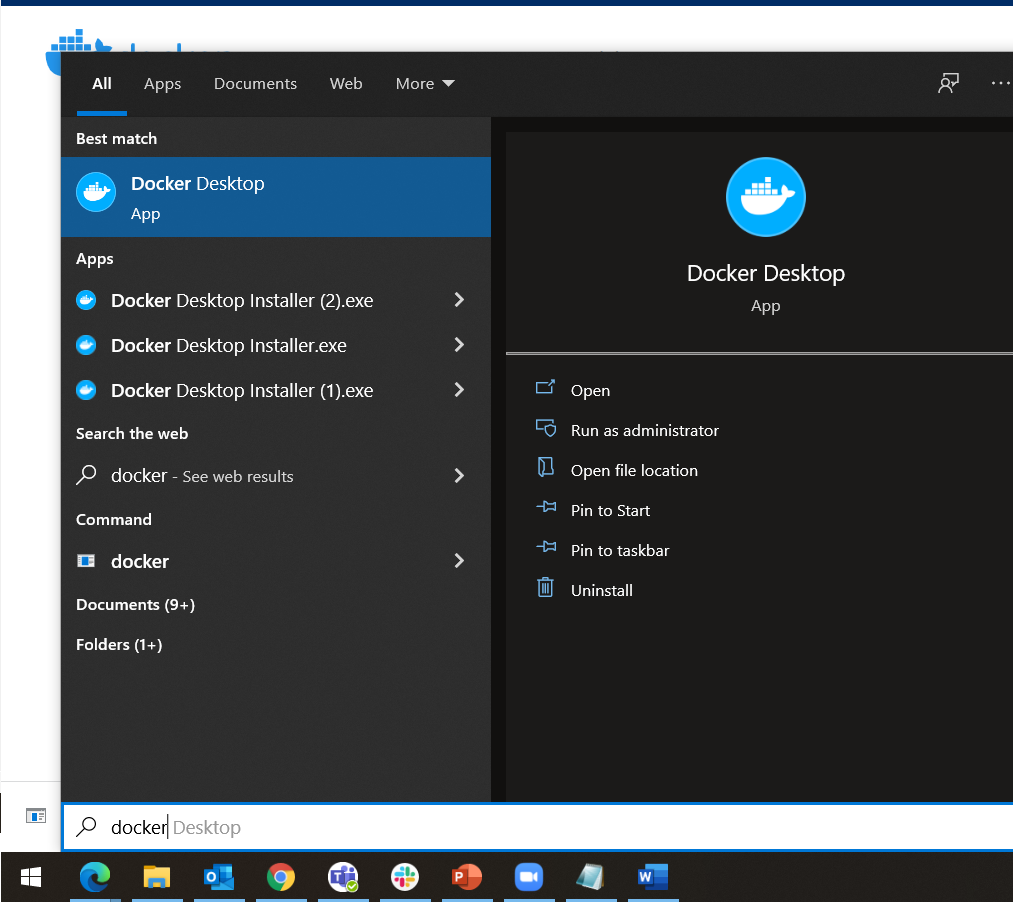The image size is (1013, 902).
Task: Open Zoom from the taskbar
Action: coord(528,877)
